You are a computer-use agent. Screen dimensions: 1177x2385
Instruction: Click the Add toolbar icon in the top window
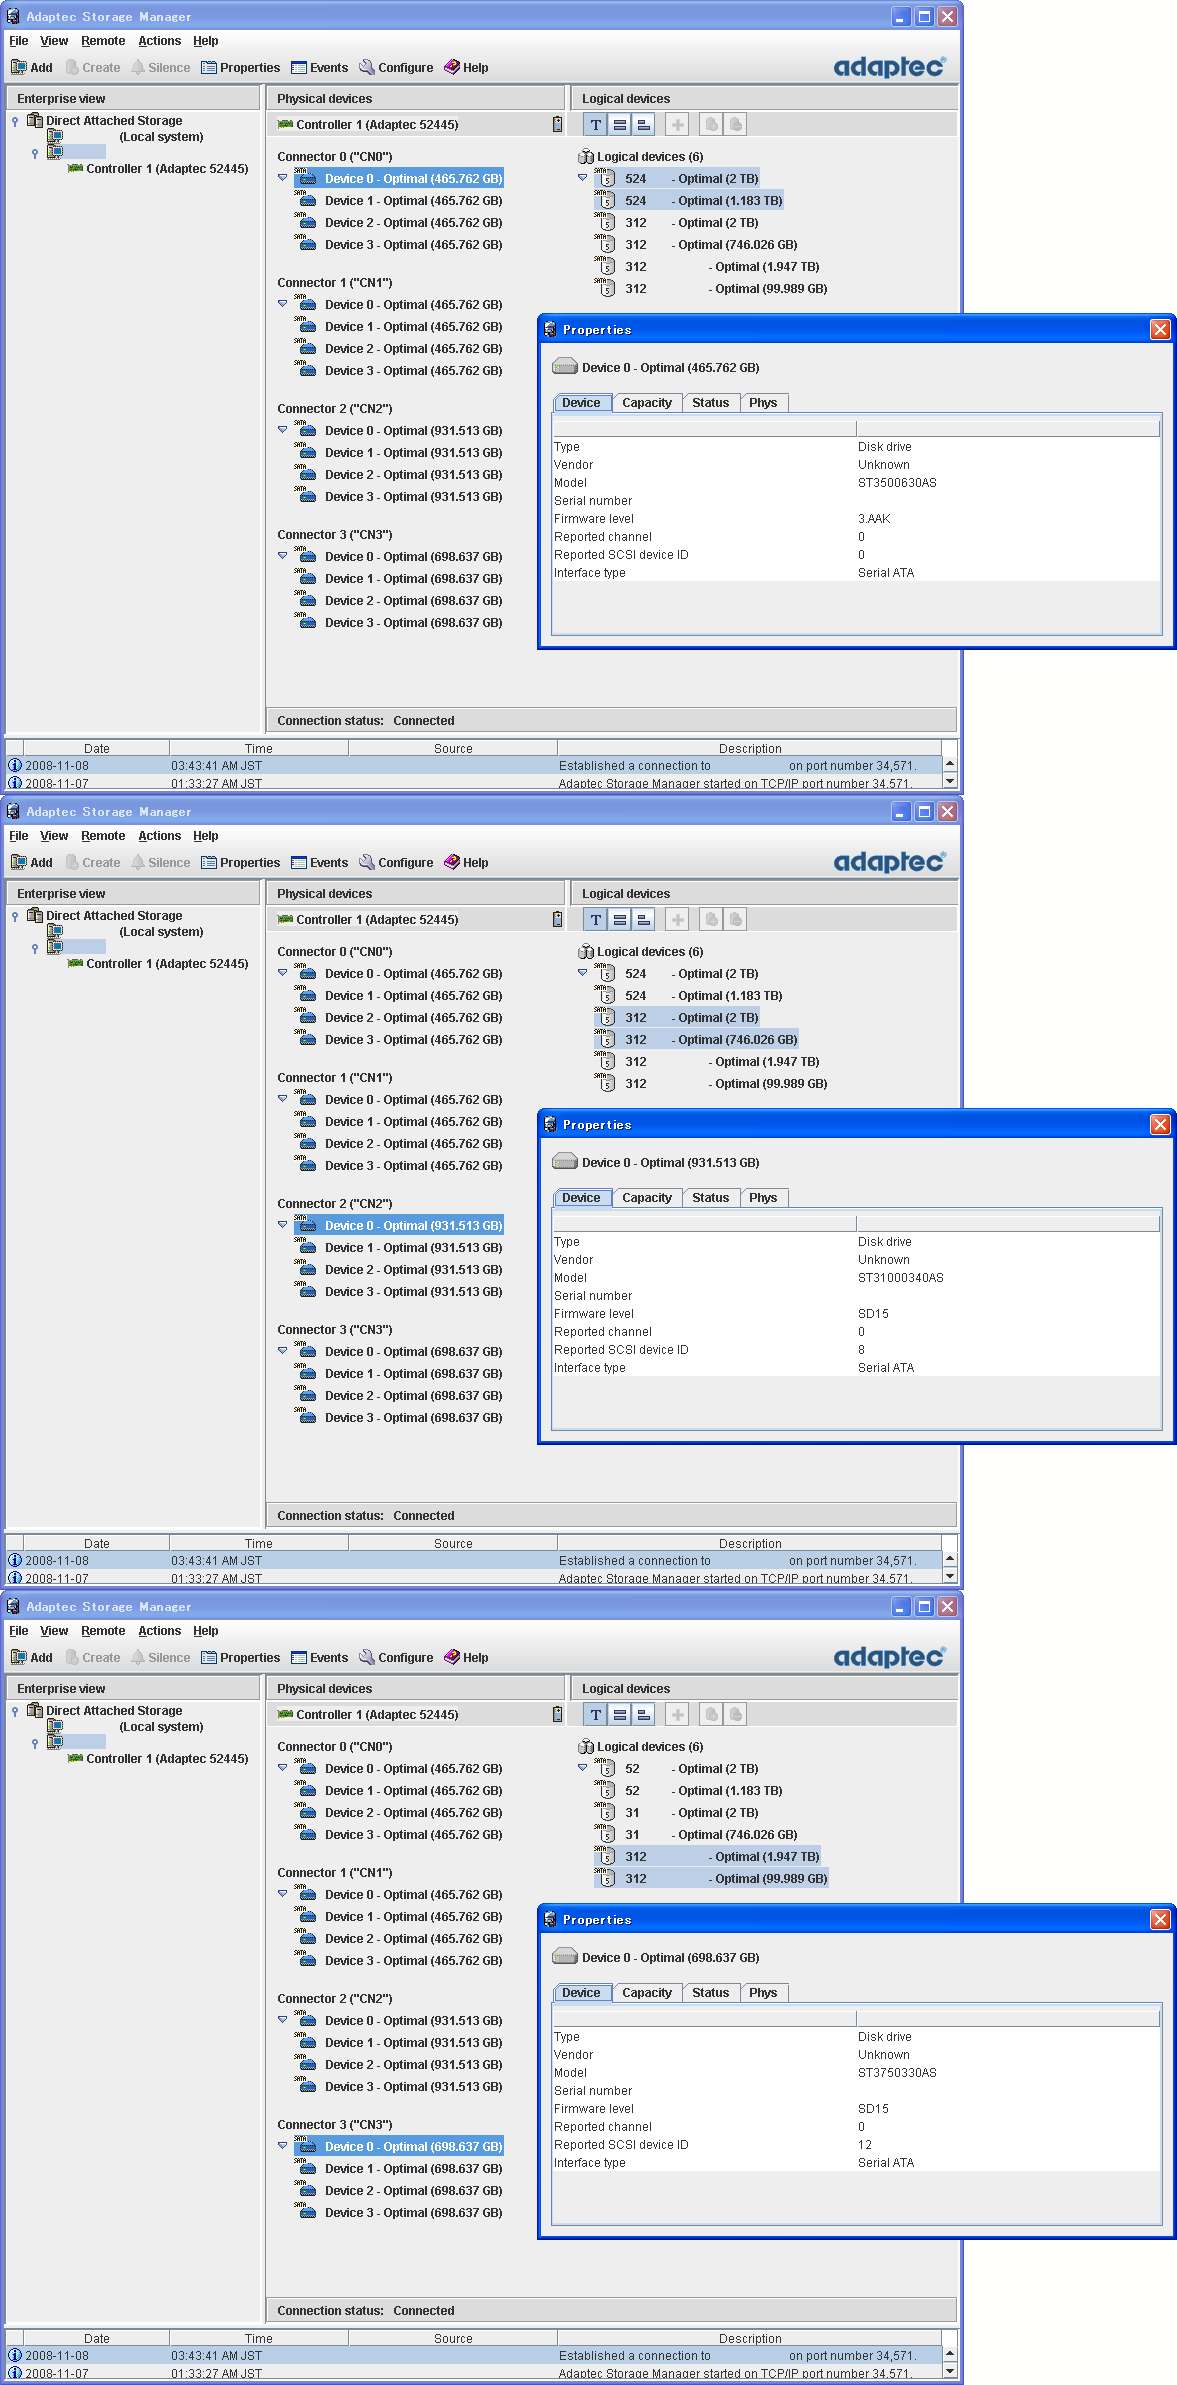pos(19,67)
